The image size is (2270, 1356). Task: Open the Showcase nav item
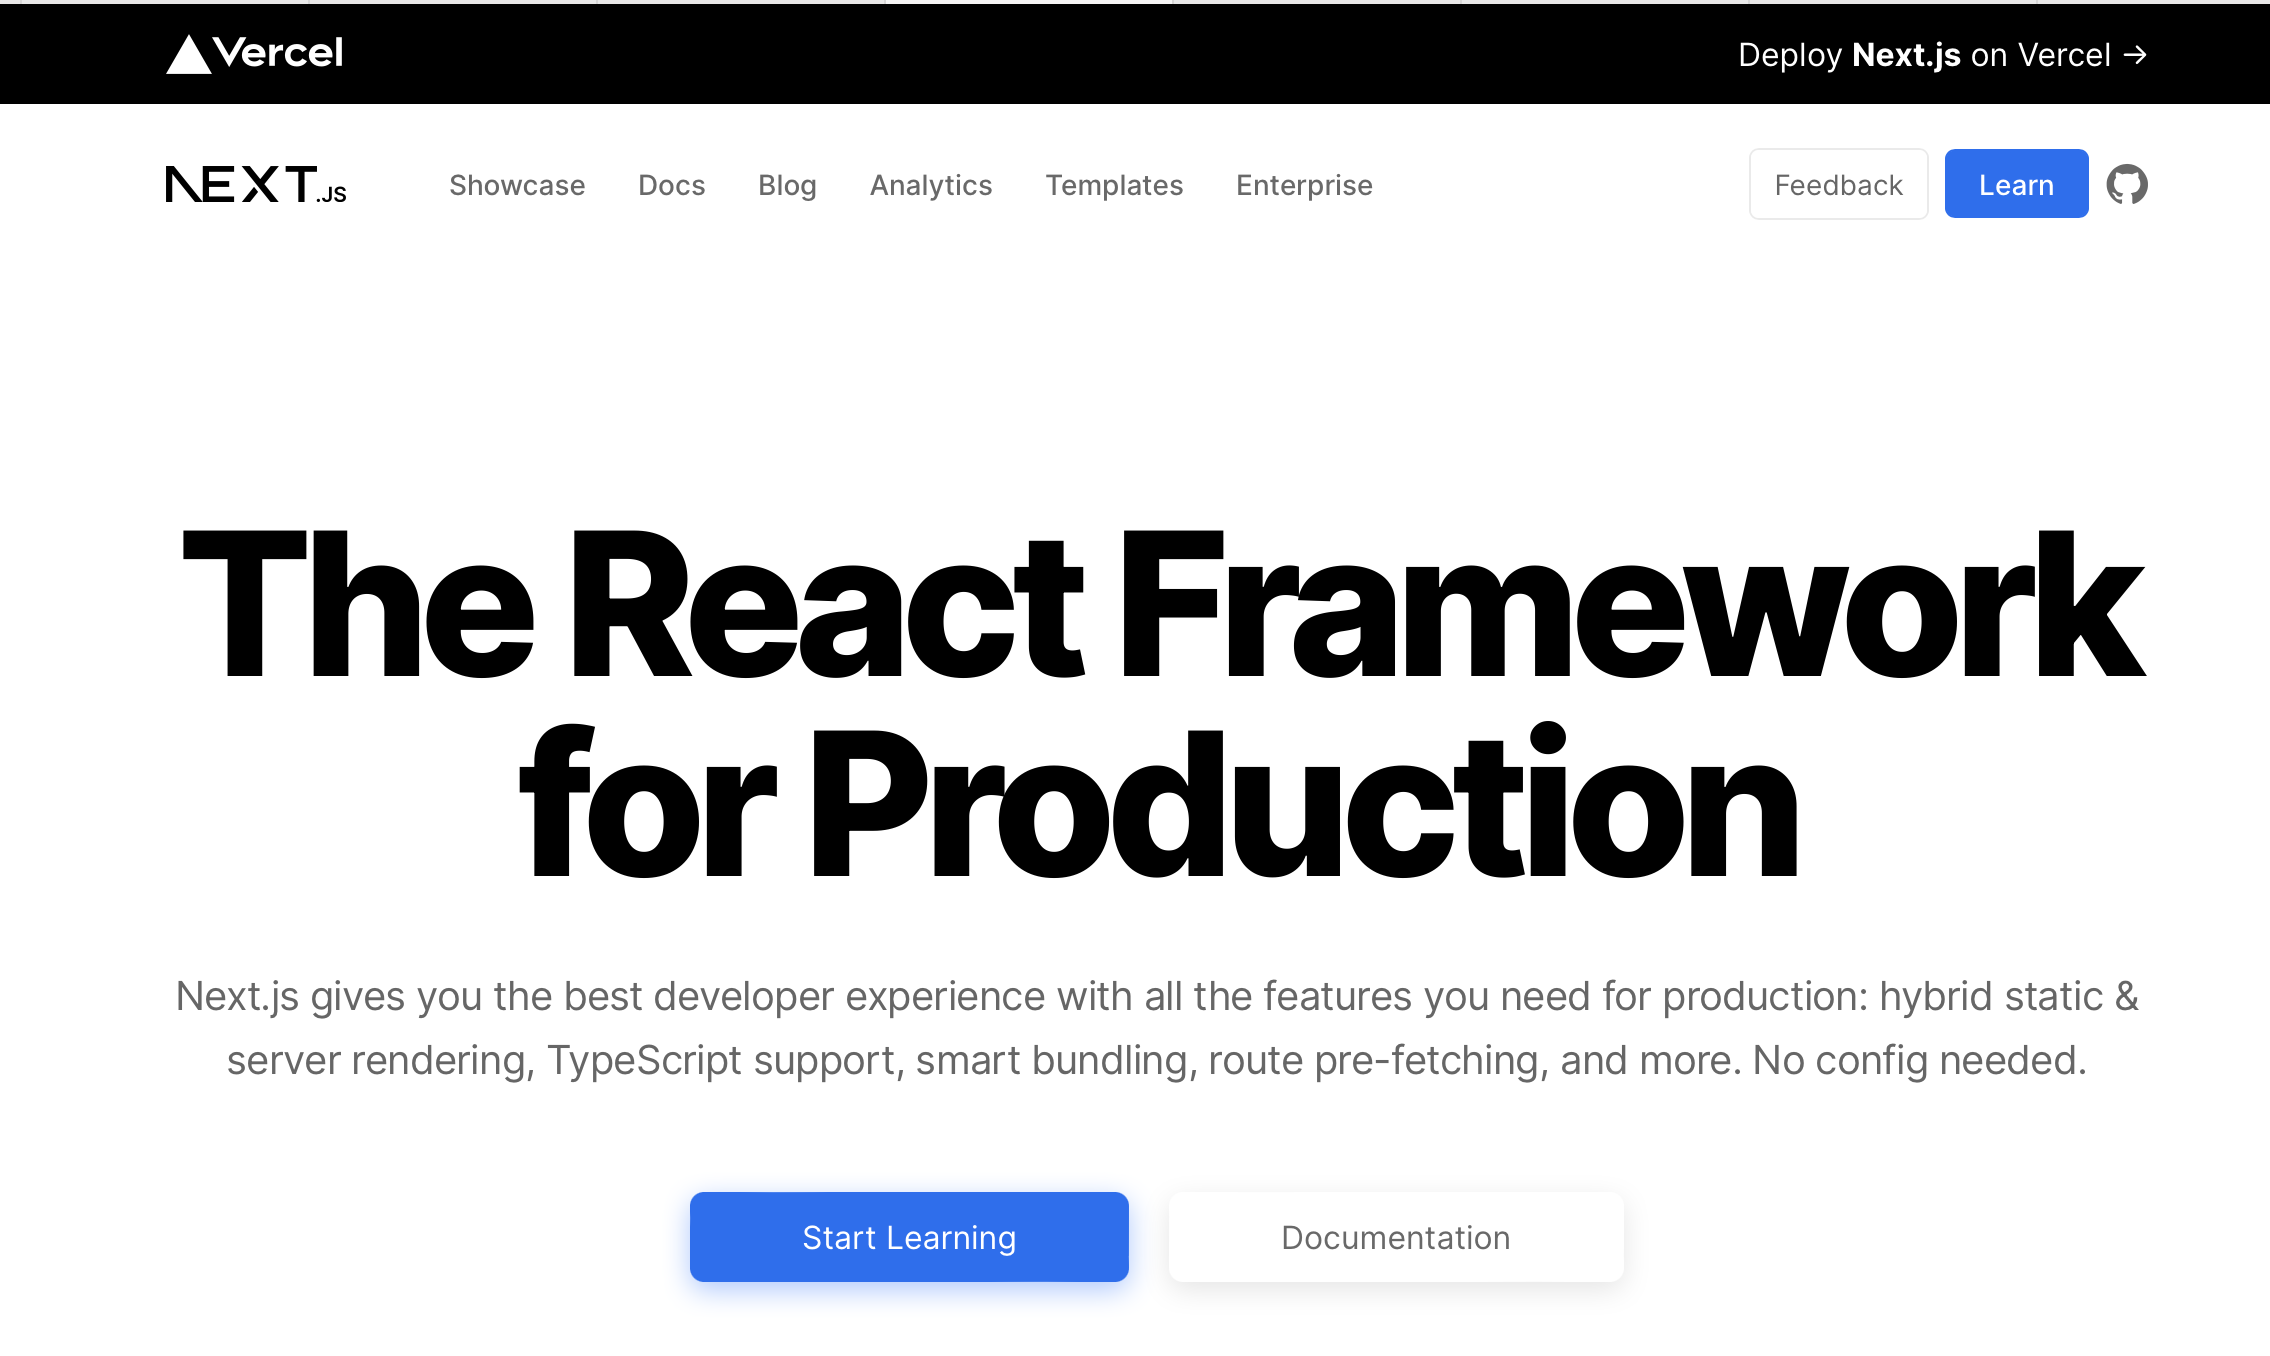point(517,185)
